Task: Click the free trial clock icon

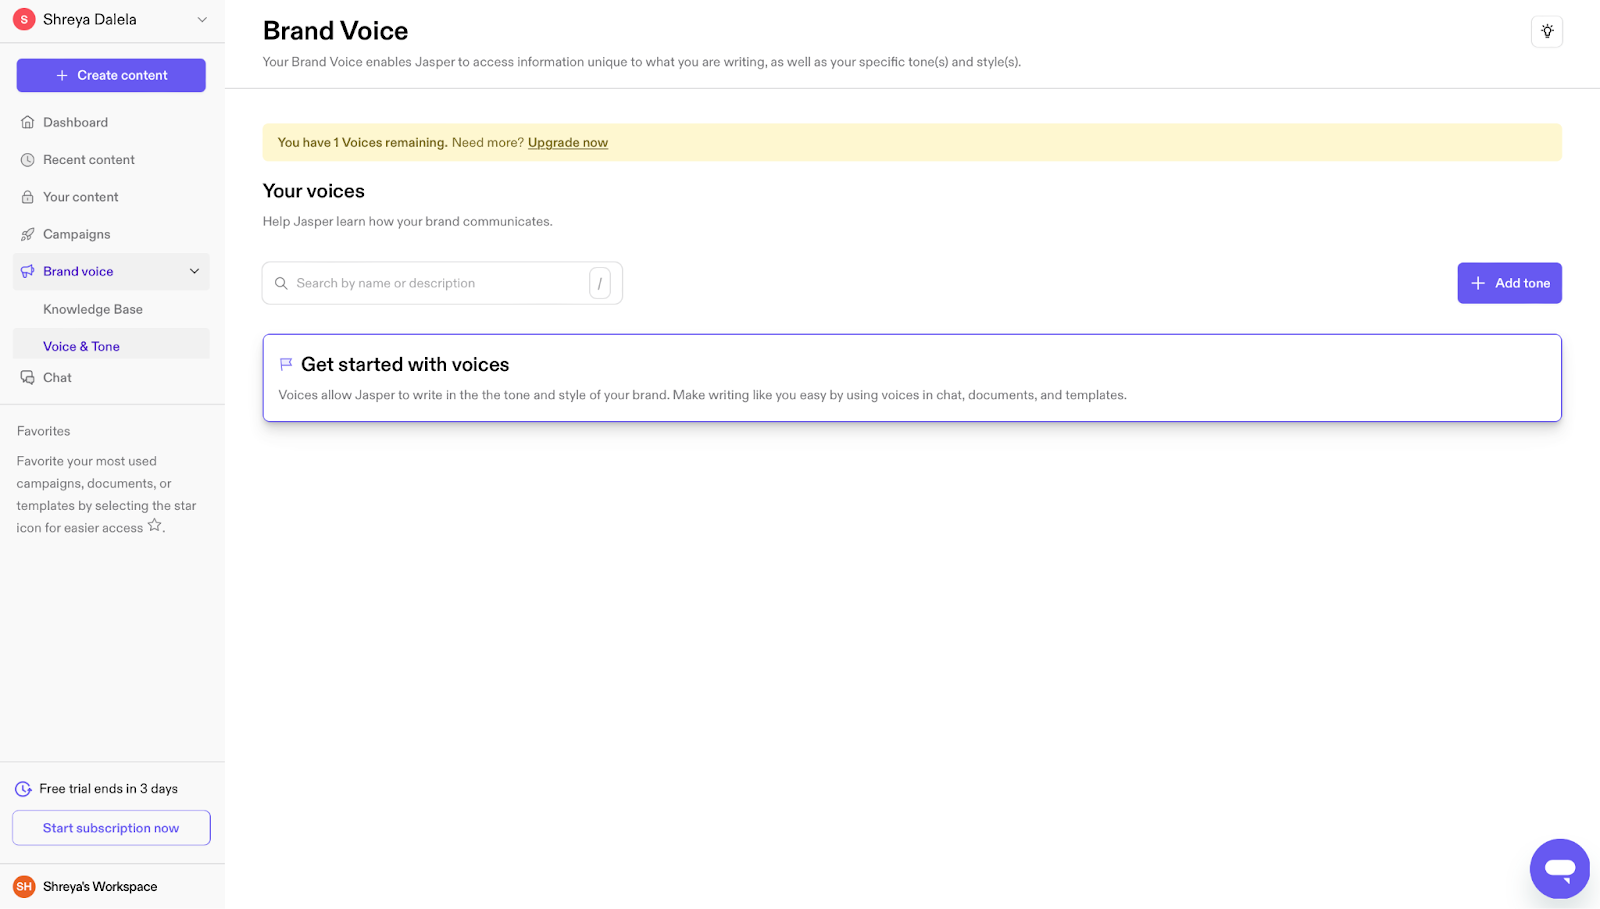Action: point(23,789)
